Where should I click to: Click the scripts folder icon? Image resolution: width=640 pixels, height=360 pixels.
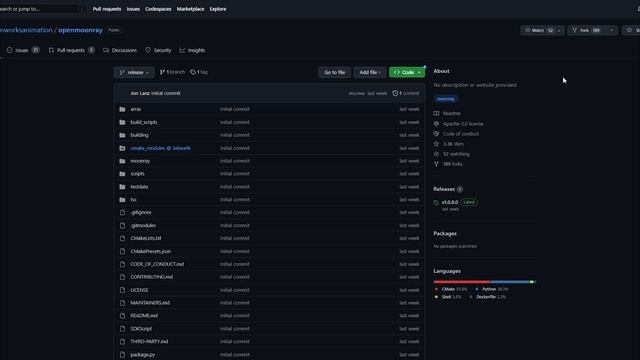122,174
